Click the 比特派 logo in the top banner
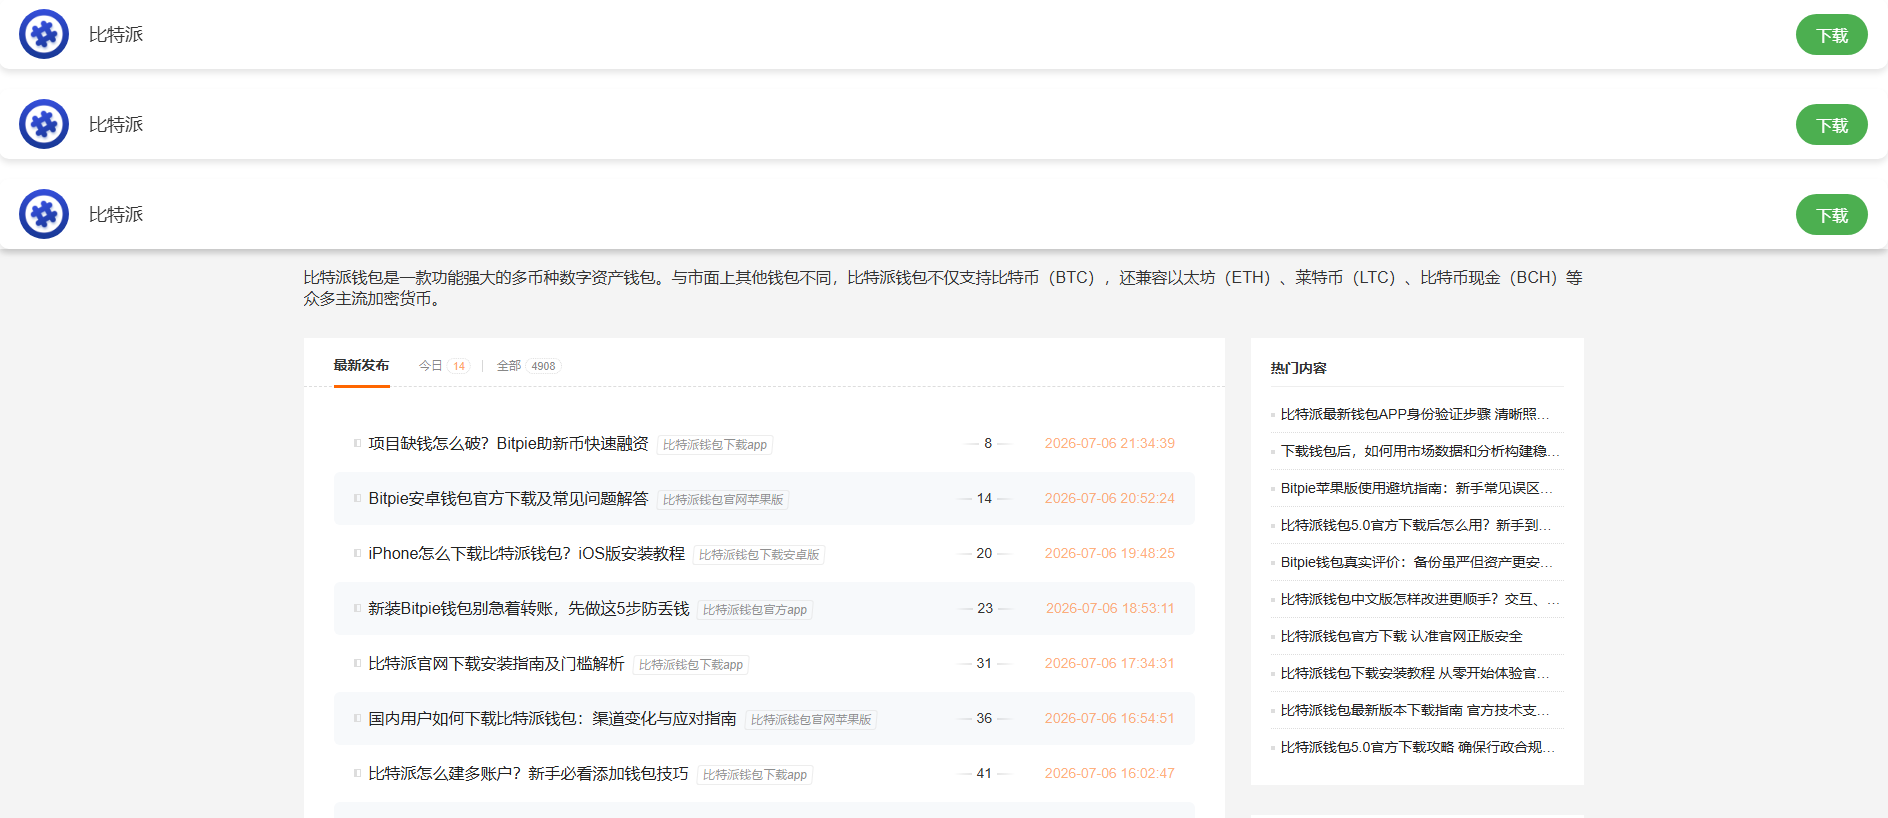Screen dimensions: 1888x818 pyautogui.click(x=44, y=34)
